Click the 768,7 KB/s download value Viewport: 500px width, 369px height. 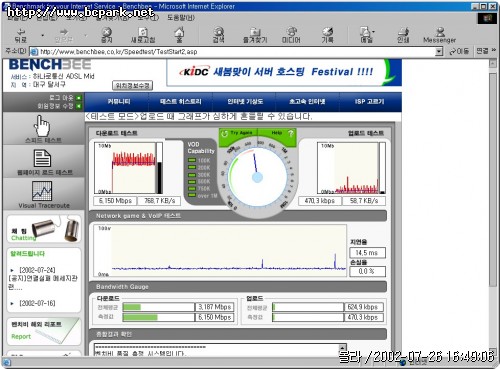pyautogui.click(x=159, y=201)
